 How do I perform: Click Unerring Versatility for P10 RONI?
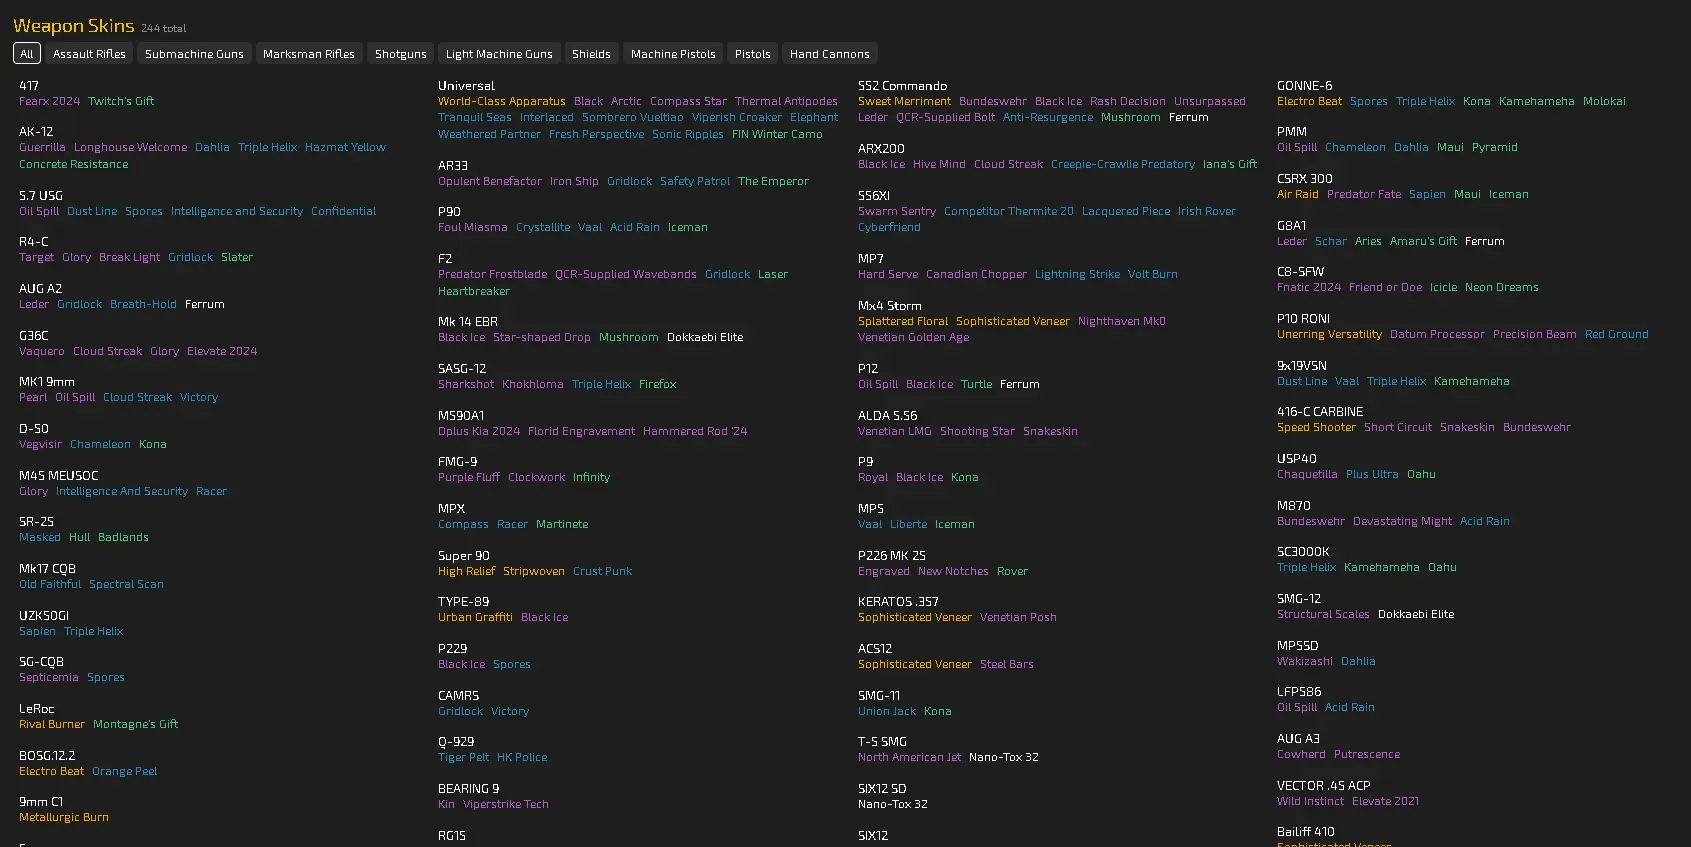(1329, 334)
